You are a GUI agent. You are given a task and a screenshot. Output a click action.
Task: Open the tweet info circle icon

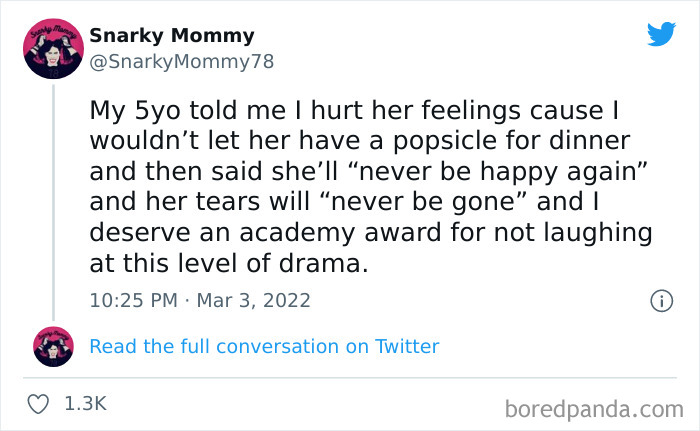coord(660,299)
